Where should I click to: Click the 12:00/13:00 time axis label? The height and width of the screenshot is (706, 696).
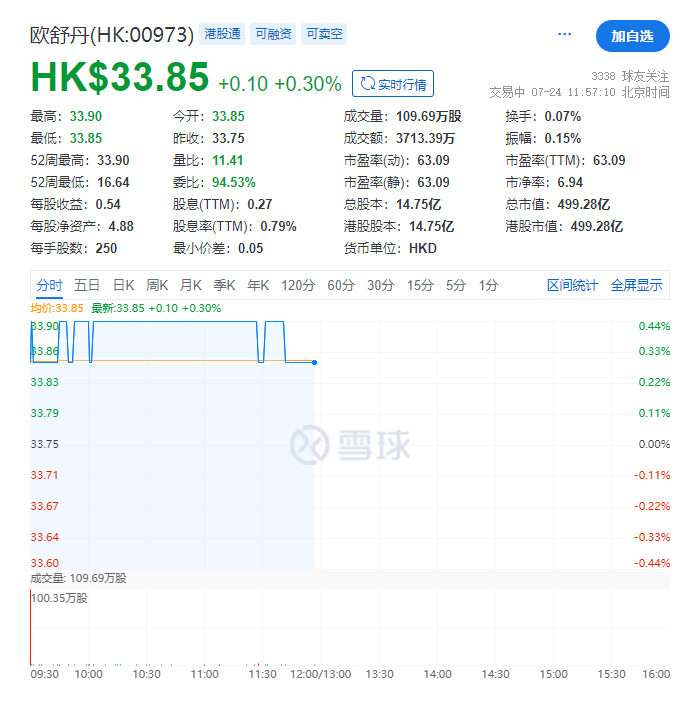click(x=321, y=674)
